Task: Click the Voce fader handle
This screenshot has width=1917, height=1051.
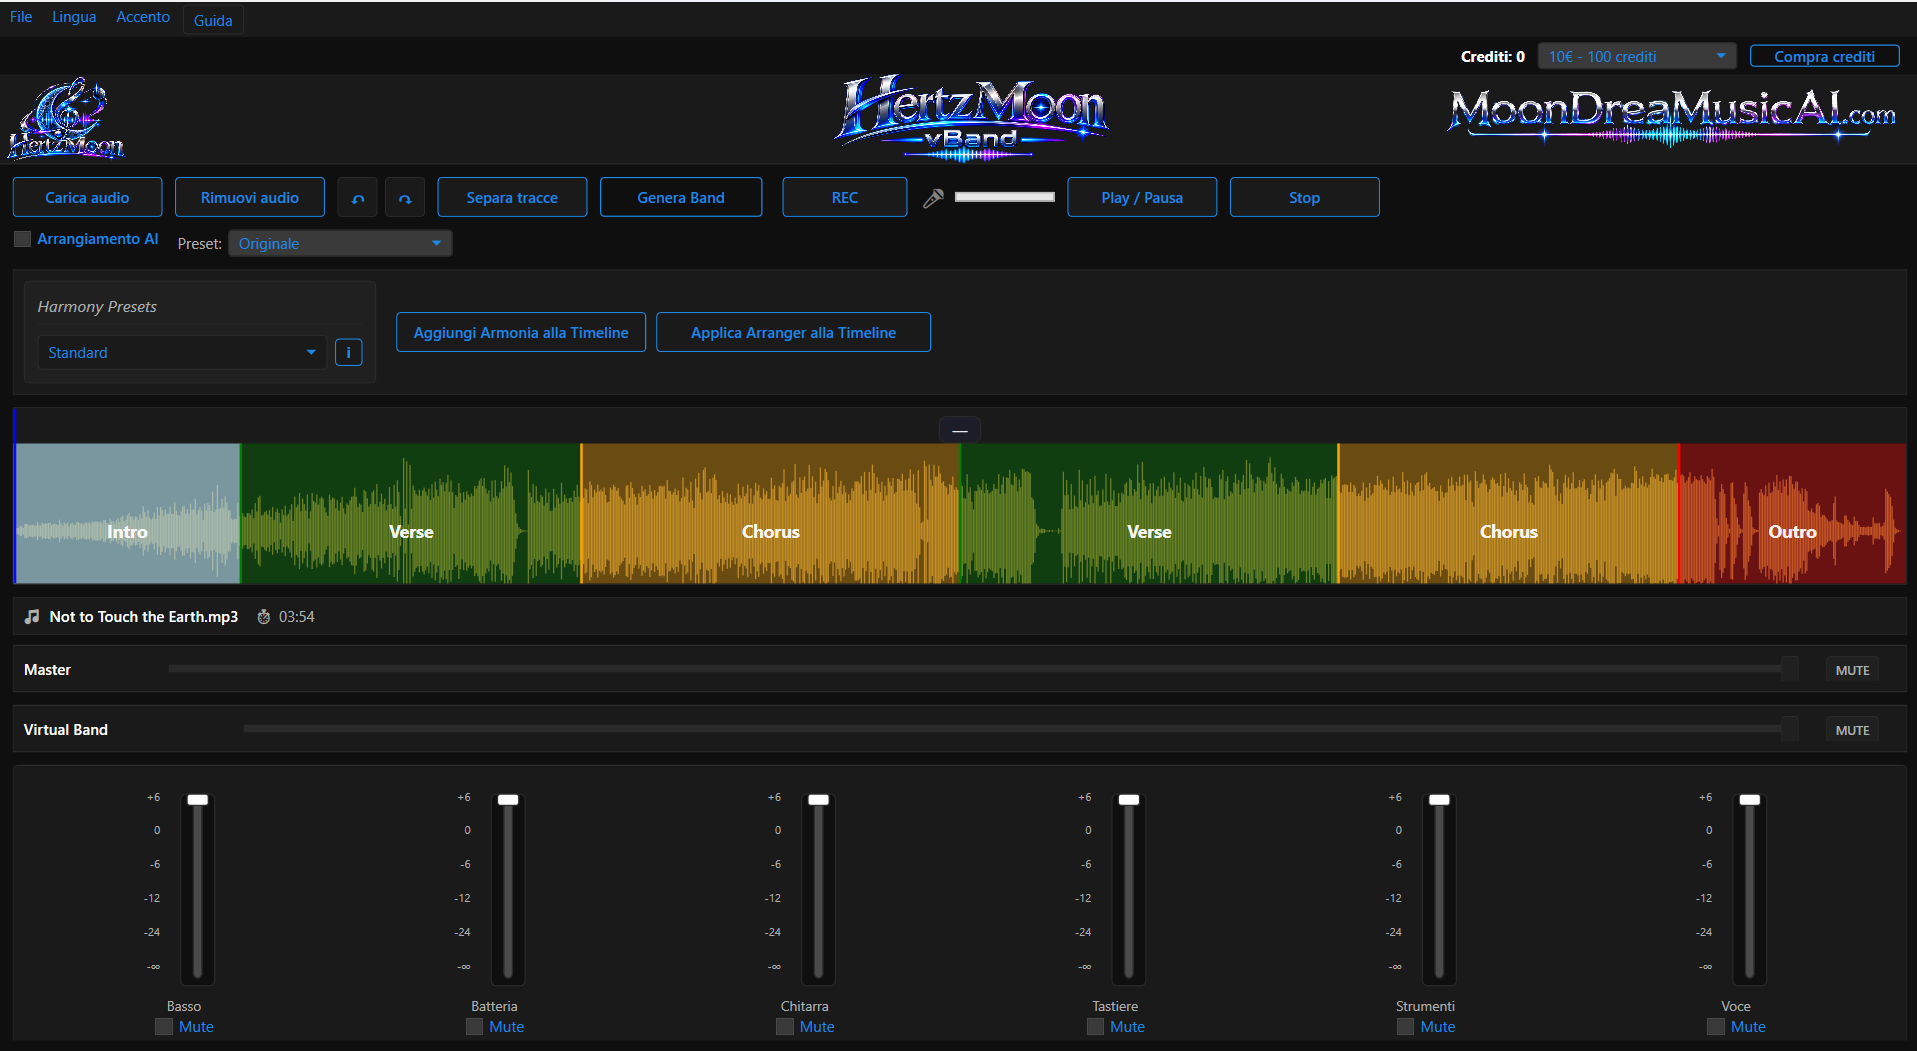Action: point(1750,800)
